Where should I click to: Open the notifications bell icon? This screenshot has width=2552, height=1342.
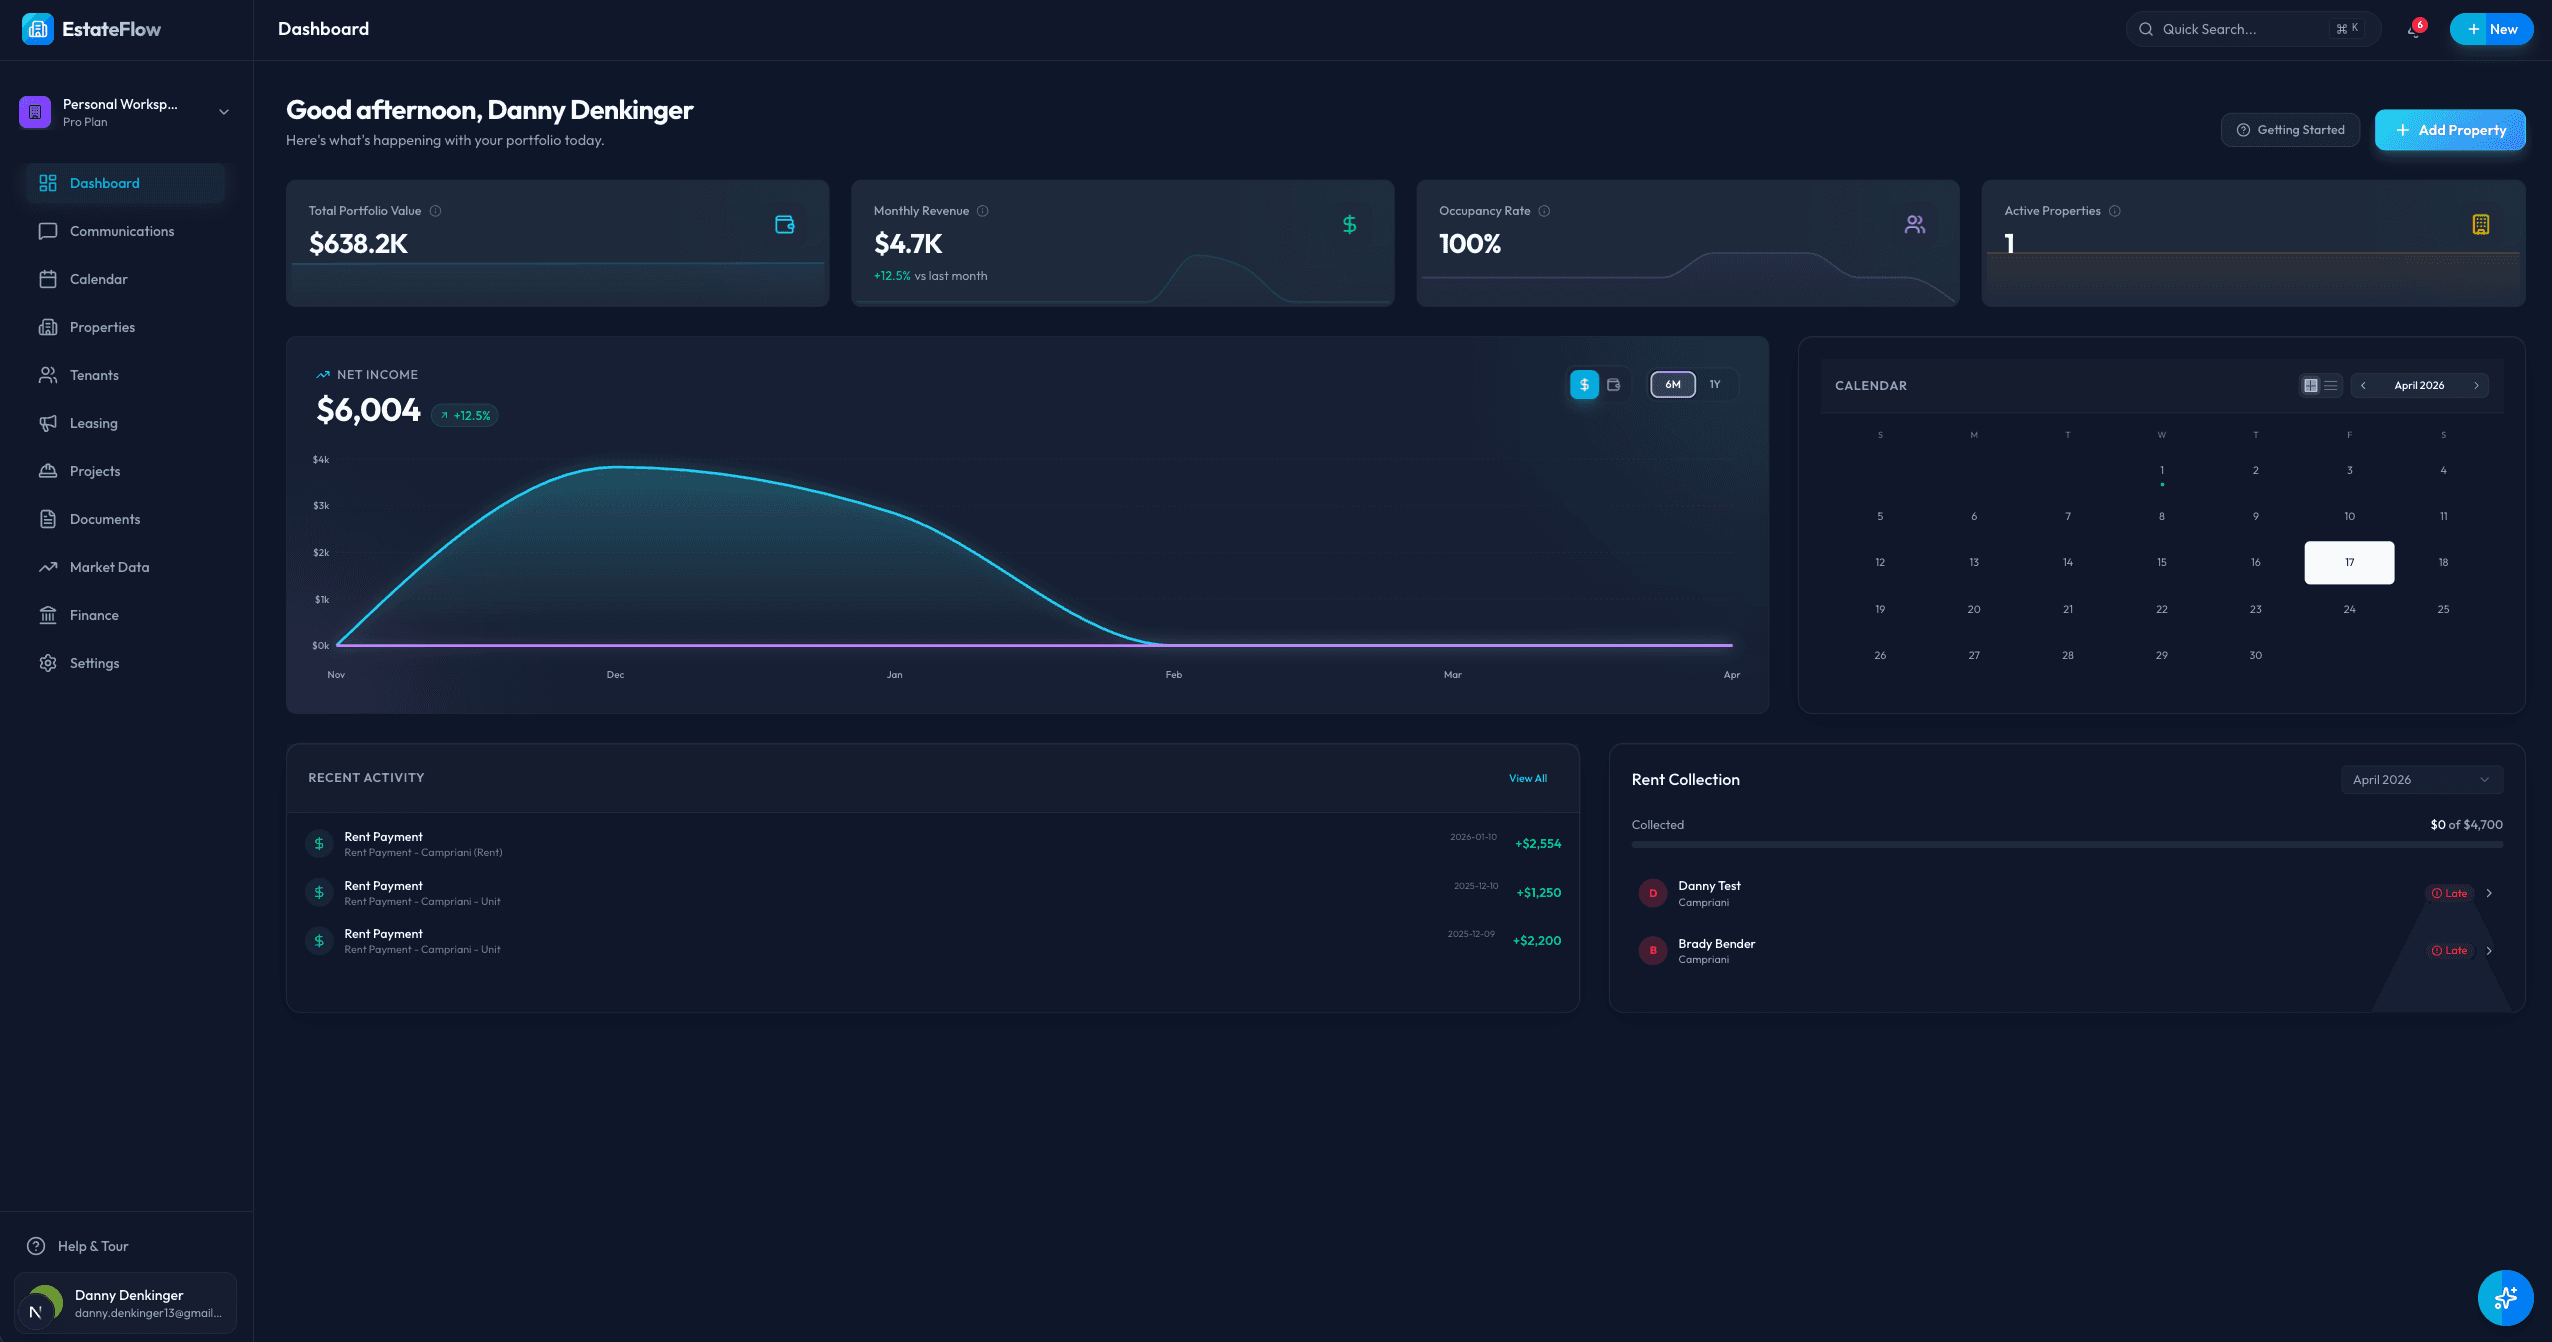(2414, 29)
